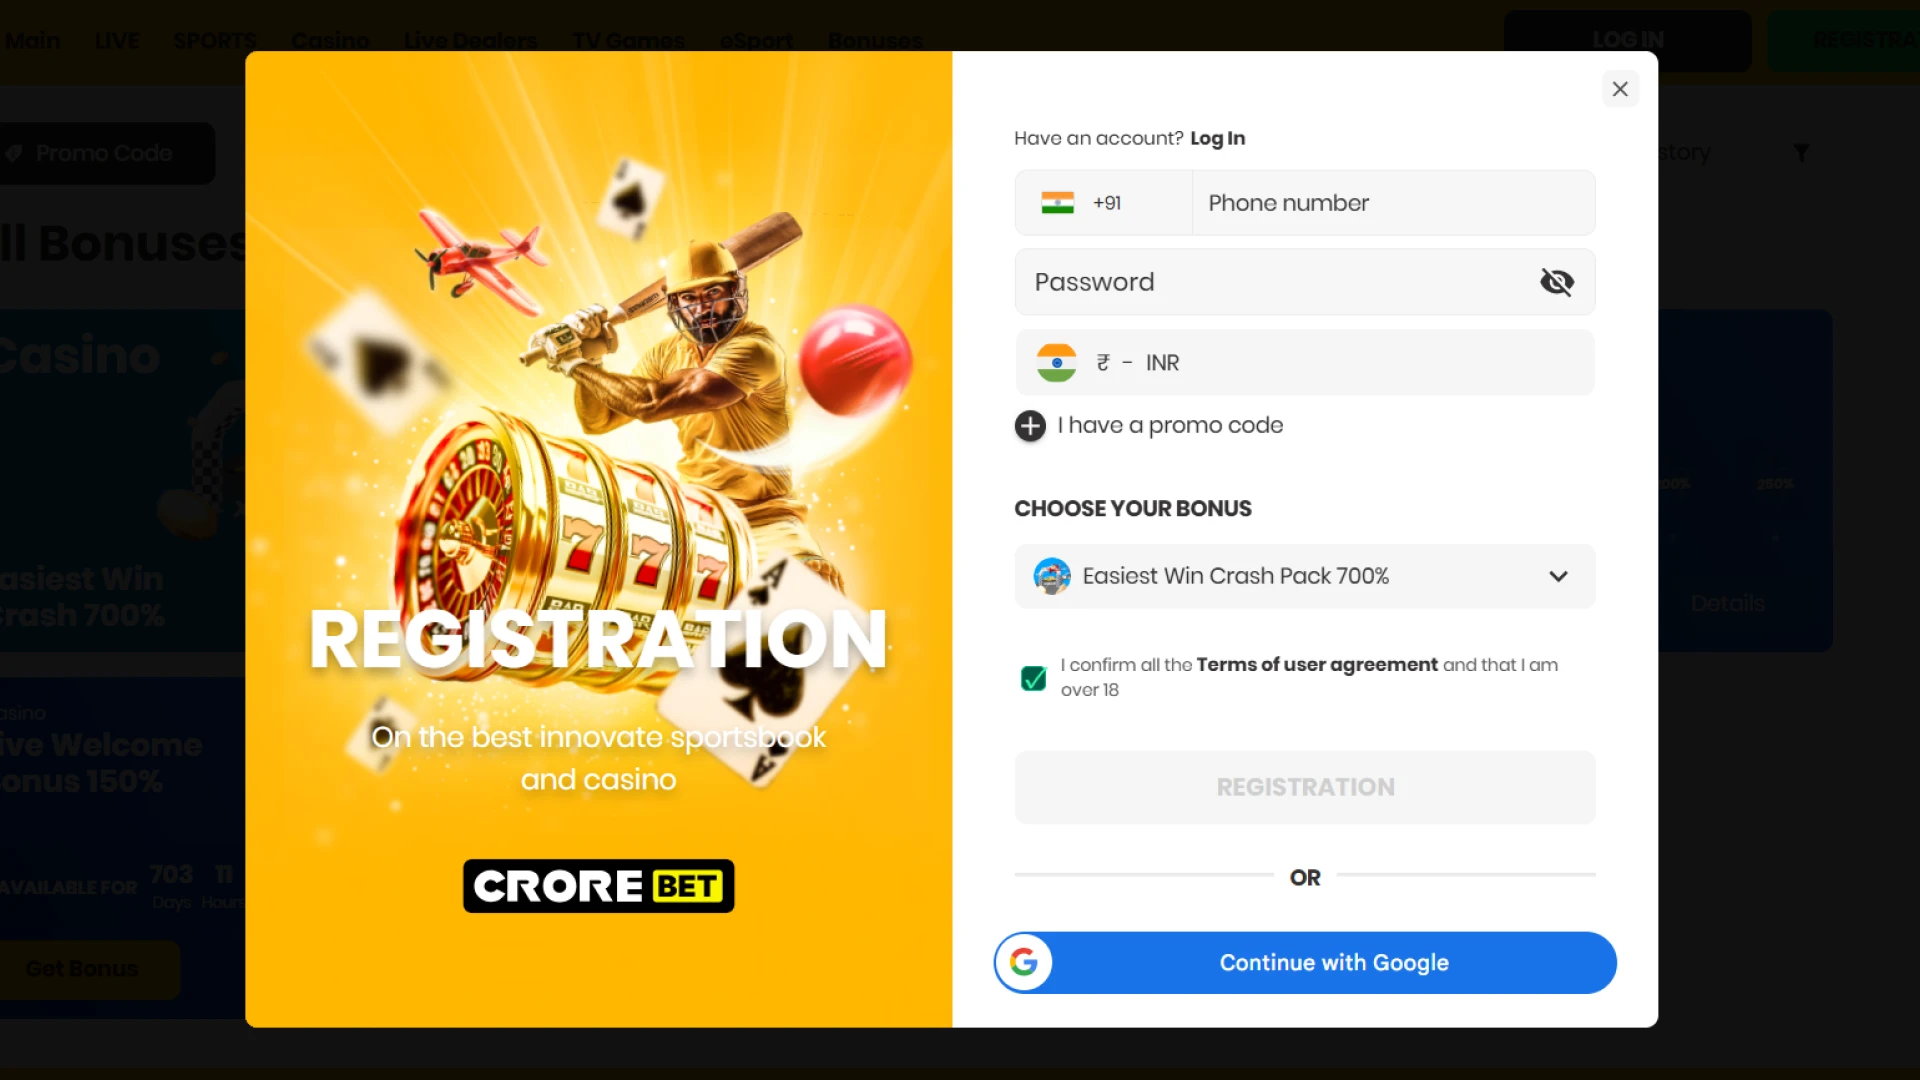Click the CroreBet logo
Image resolution: width=1920 pixels, height=1080 pixels.
click(x=598, y=886)
